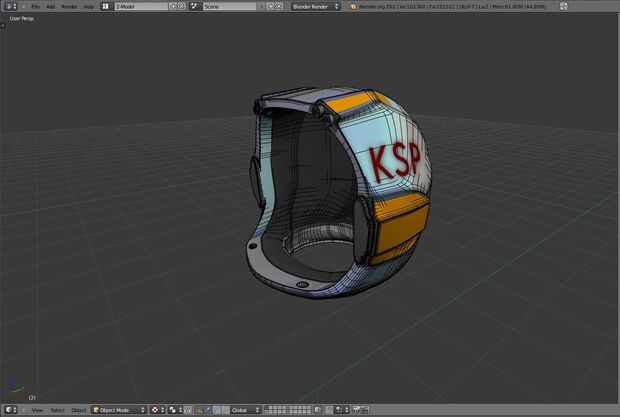Open the View menu in viewport header

point(37,410)
